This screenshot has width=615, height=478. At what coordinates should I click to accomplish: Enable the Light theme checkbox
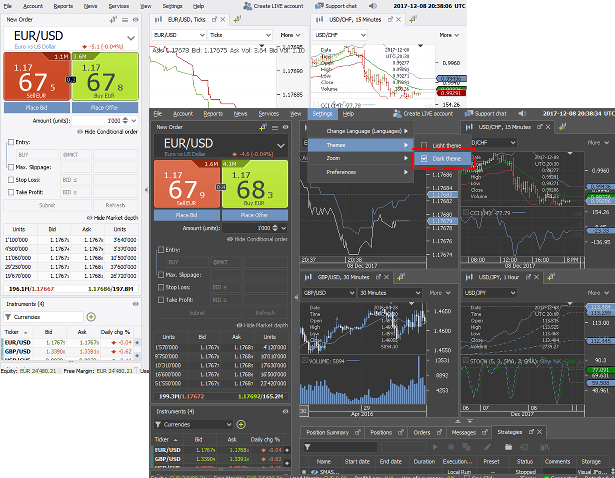(x=423, y=146)
